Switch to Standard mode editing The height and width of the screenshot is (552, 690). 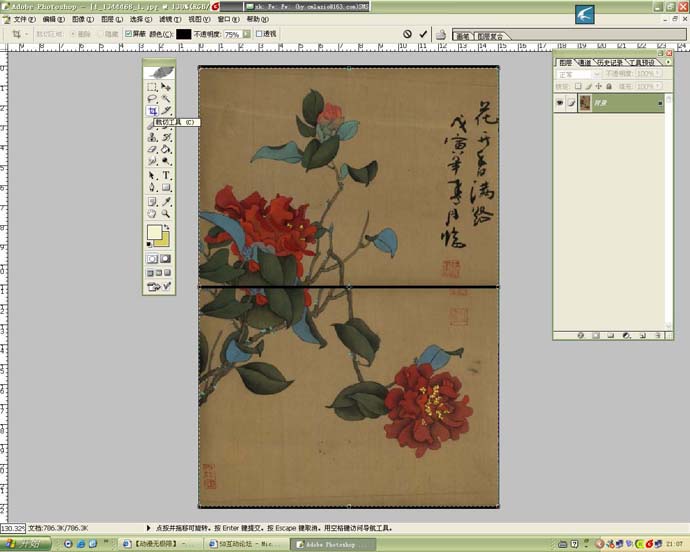point(152,259)
